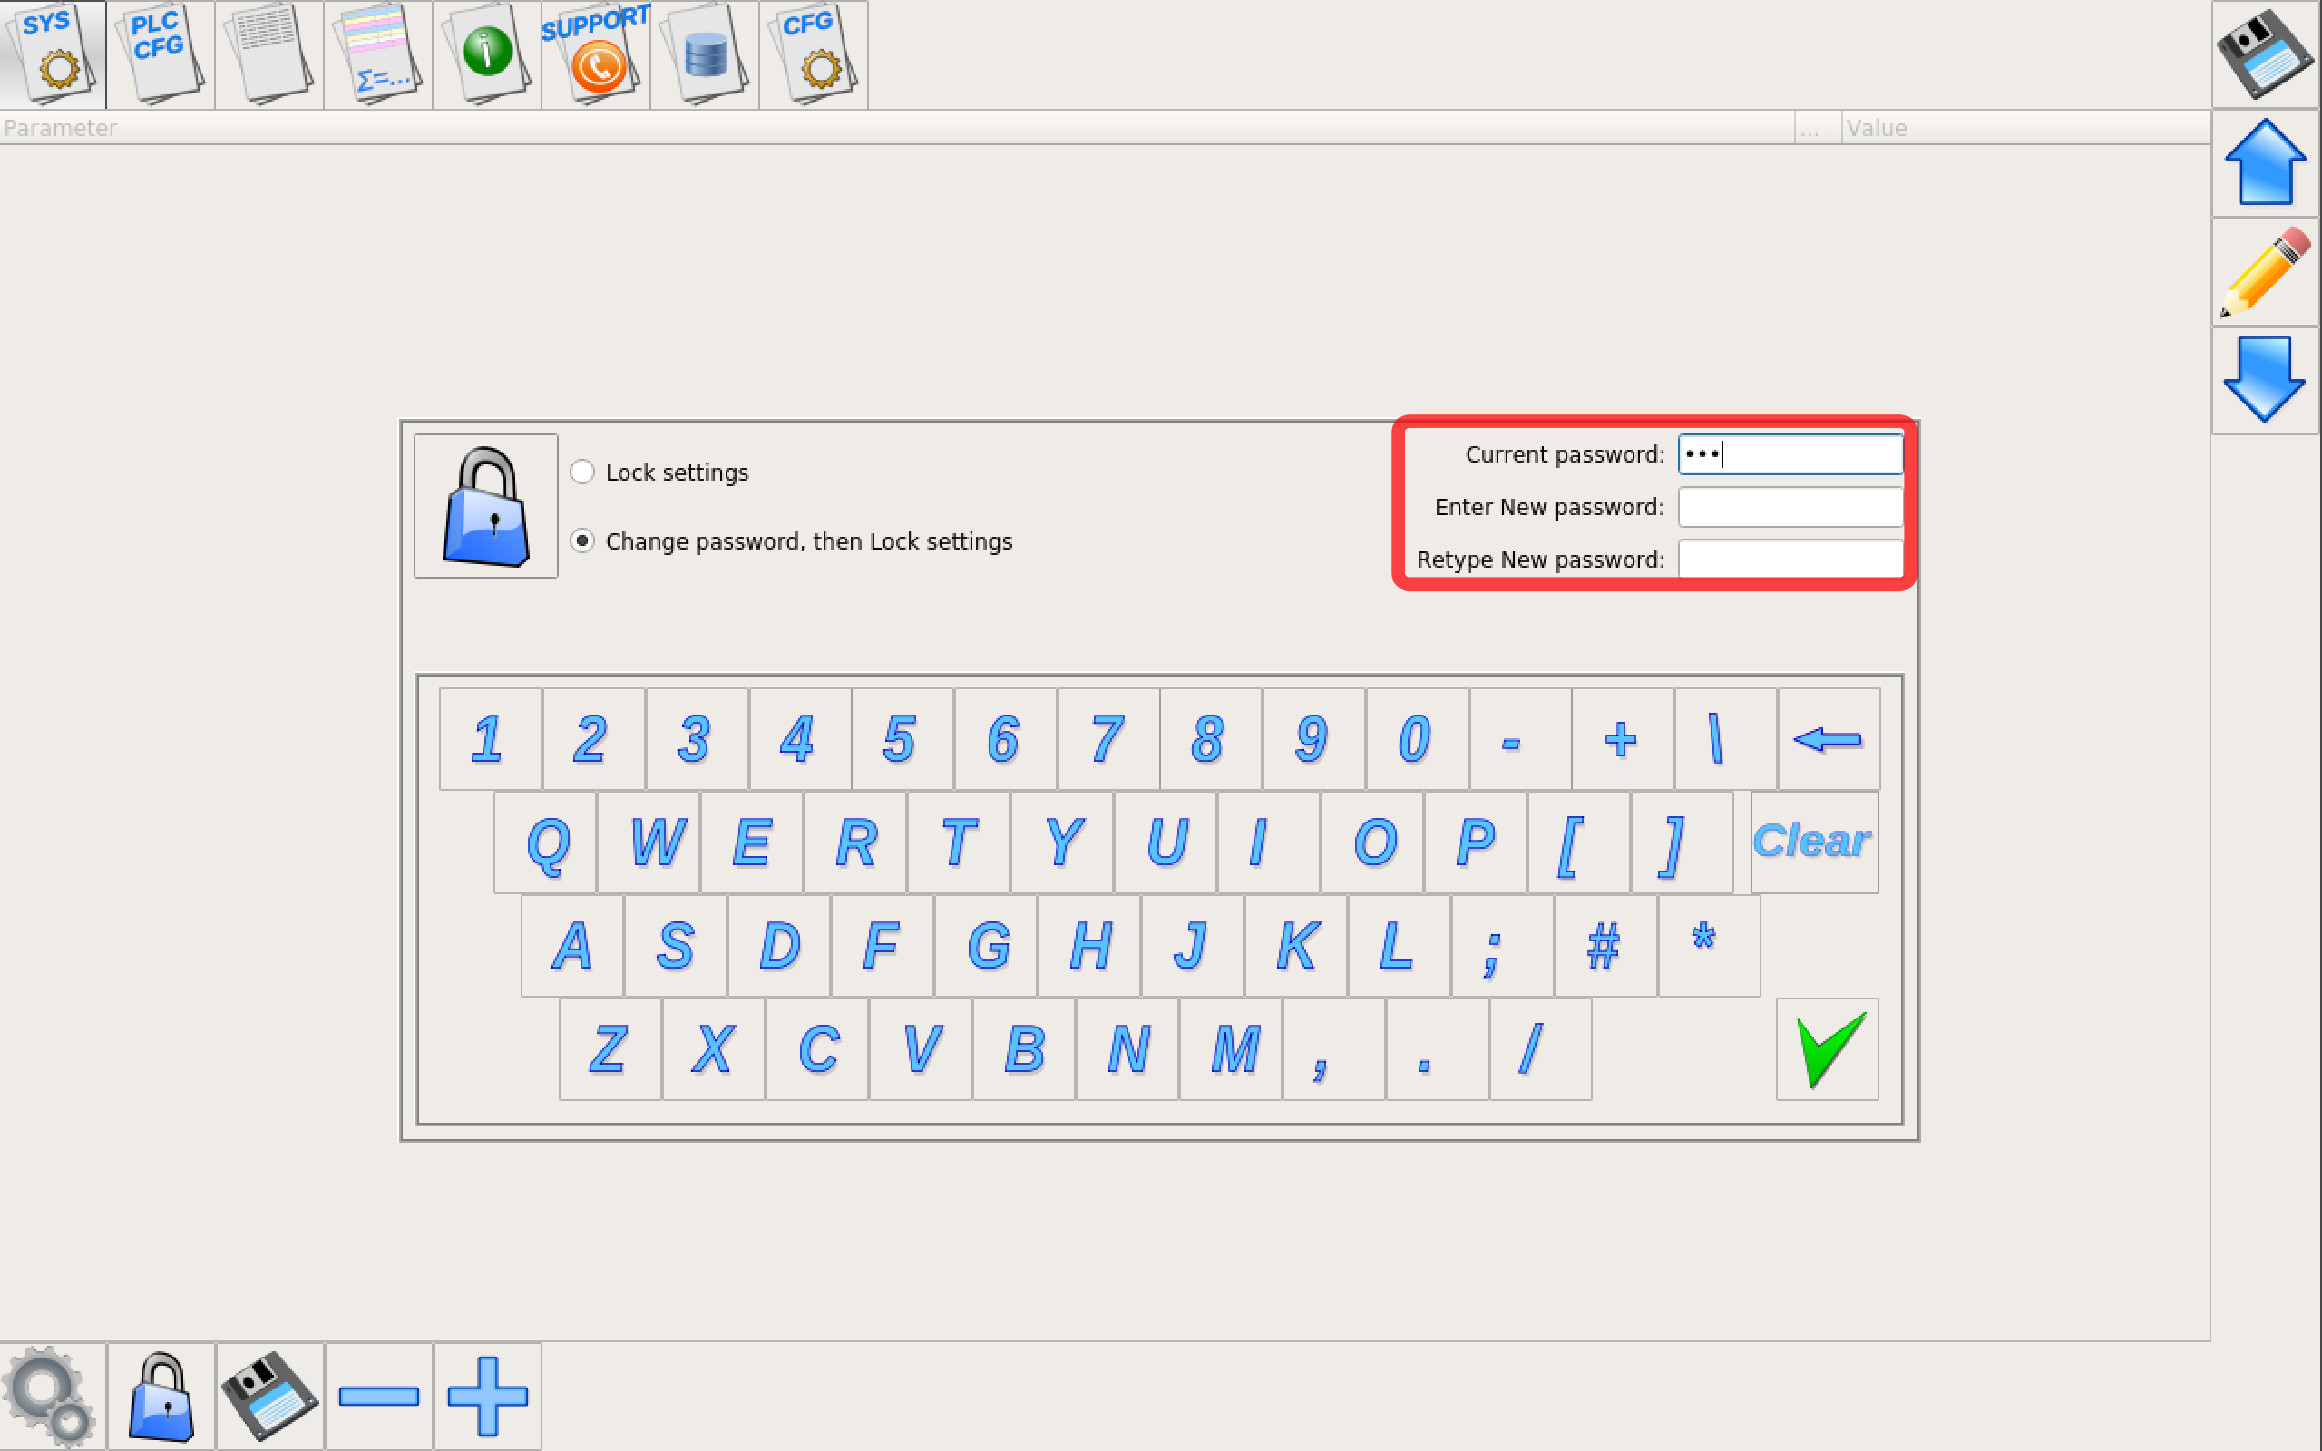Select Change password then Lock settings option

pos(582,541)
